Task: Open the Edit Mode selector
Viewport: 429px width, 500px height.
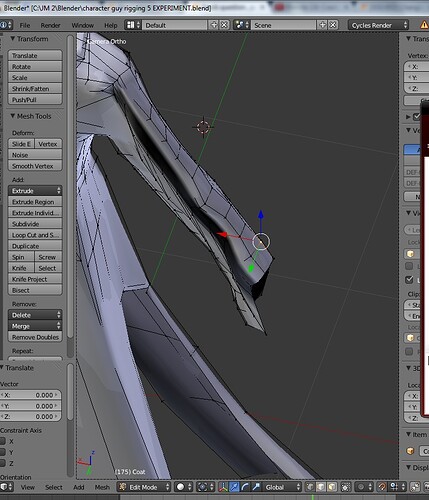Action: coord(144,487)
